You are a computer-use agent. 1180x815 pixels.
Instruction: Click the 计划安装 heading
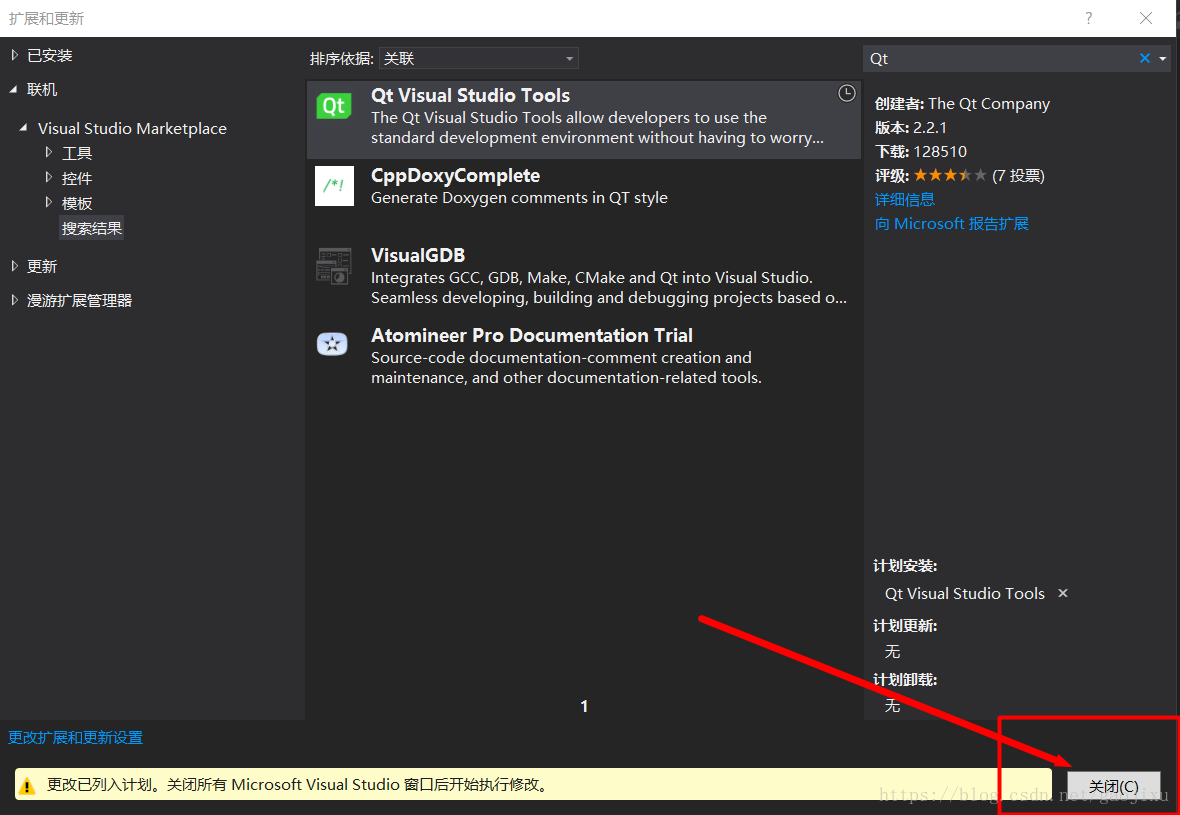(905, 565)
